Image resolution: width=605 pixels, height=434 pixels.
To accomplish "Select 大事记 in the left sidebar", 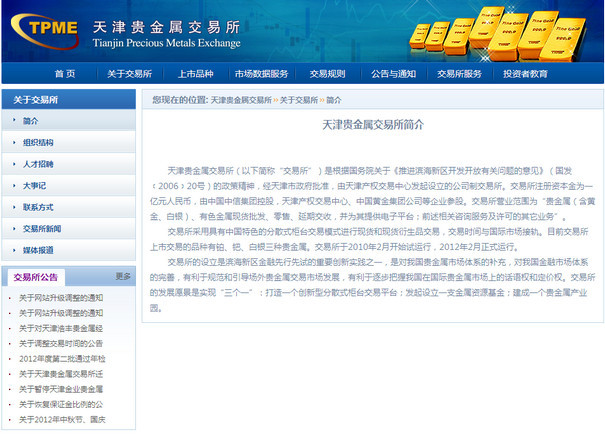I will (x=35, y=186).
